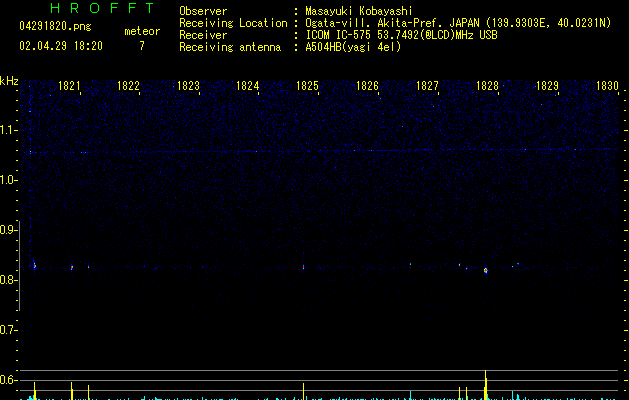Click the 0.9 kHz axis label
The height and width of the screenshot is (400, 629).
click(8, 230)
